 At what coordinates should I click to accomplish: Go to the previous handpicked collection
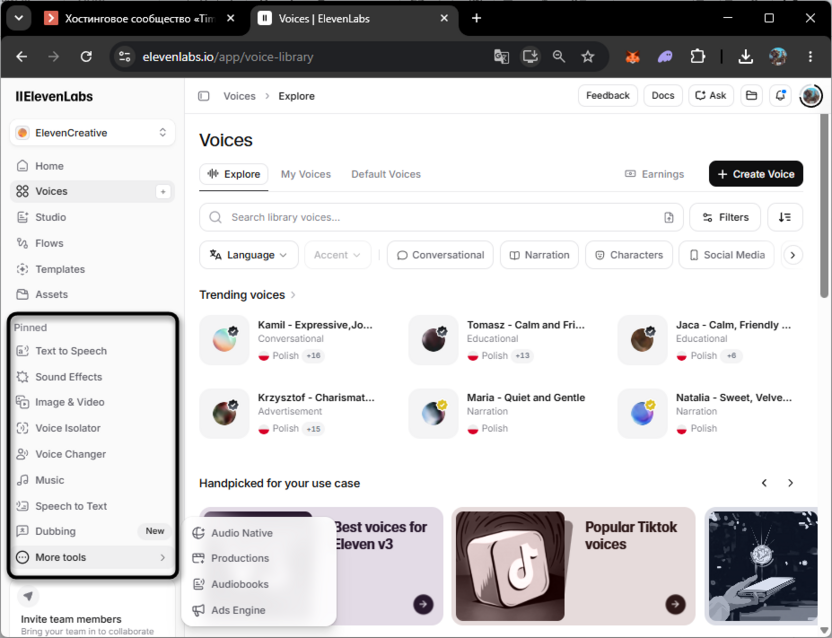click(x=764, y=483)
